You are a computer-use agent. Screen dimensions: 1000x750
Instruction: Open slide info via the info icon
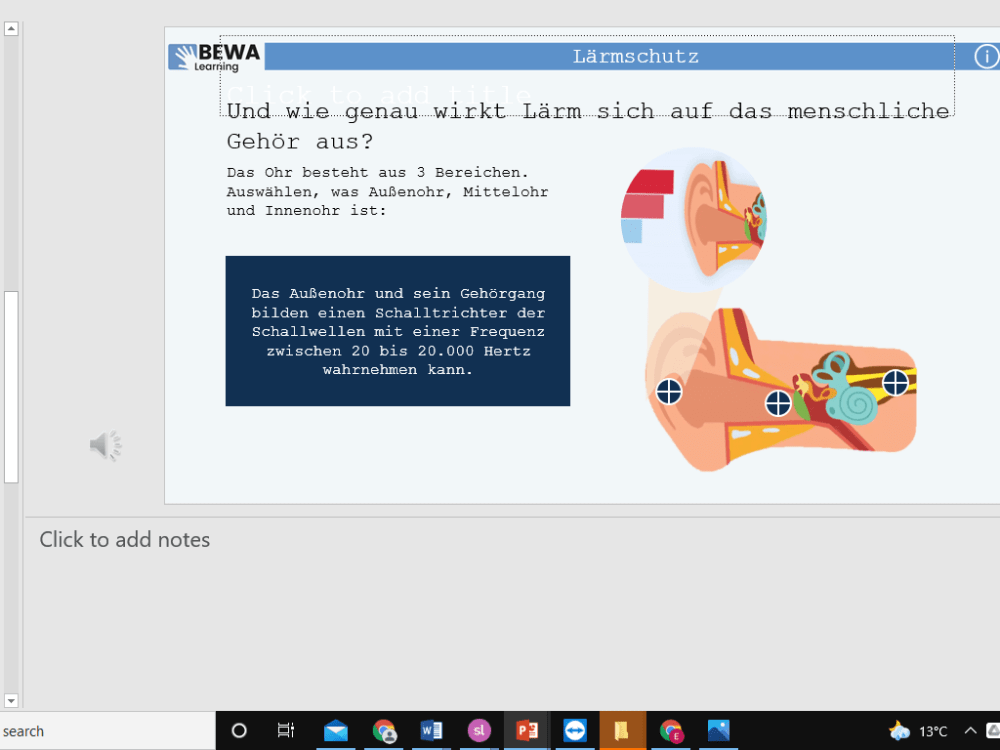click(986, 57)
